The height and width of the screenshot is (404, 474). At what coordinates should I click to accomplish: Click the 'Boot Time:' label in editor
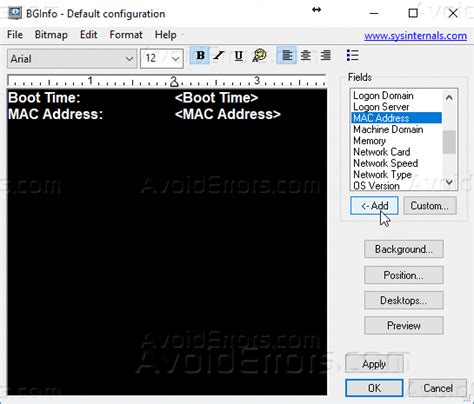[x=44, y=98]
